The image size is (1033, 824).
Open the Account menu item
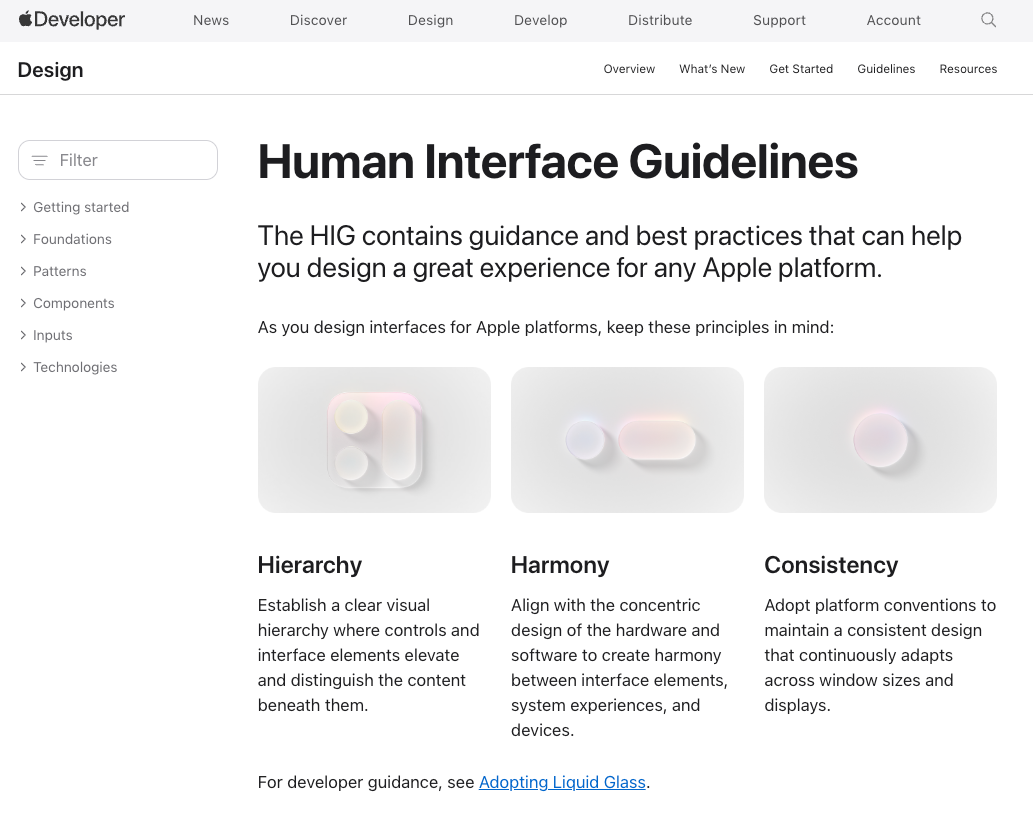(893, 20)
